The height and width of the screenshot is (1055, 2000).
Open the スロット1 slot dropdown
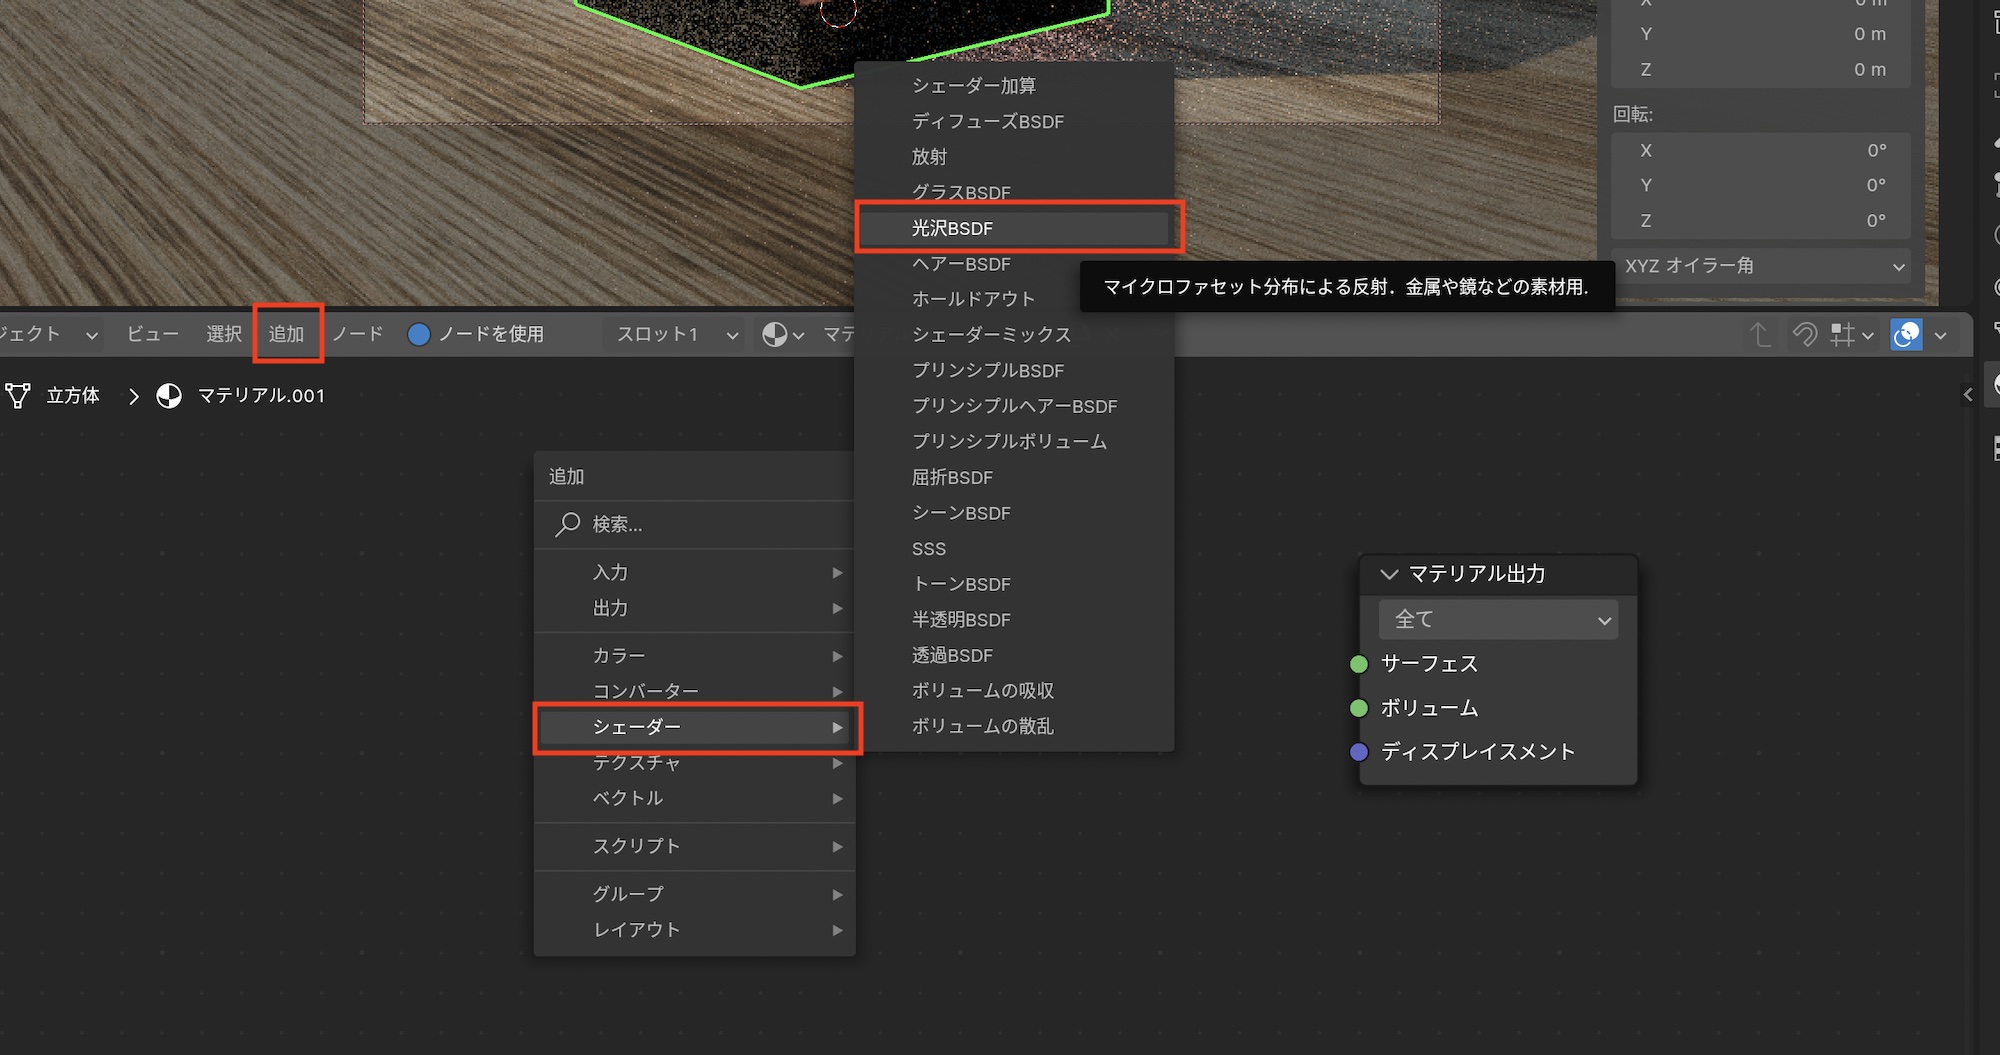(x=676, y=334)
